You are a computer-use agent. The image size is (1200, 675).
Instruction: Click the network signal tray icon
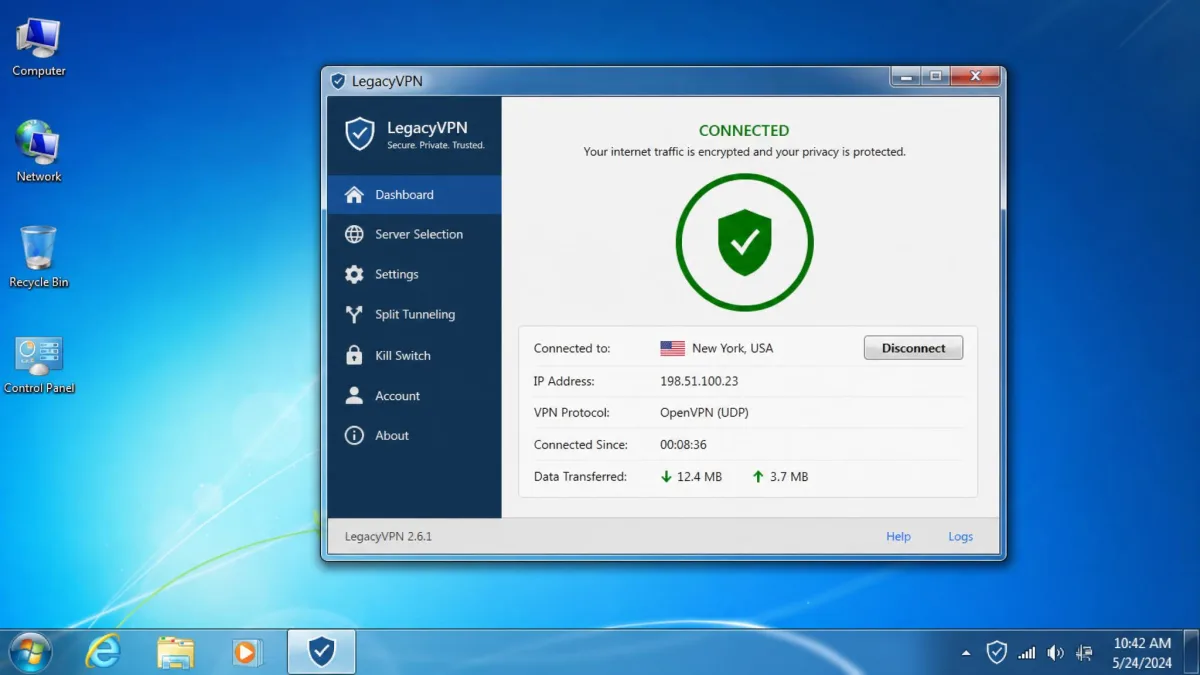(x=1027, y=653)
